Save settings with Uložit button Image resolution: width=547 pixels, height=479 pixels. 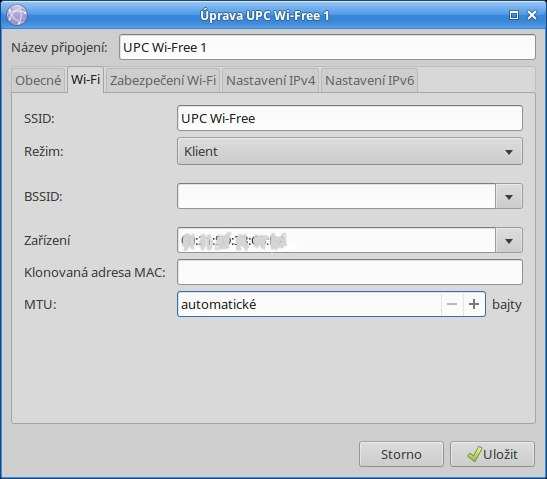click(x=492, y=454)
